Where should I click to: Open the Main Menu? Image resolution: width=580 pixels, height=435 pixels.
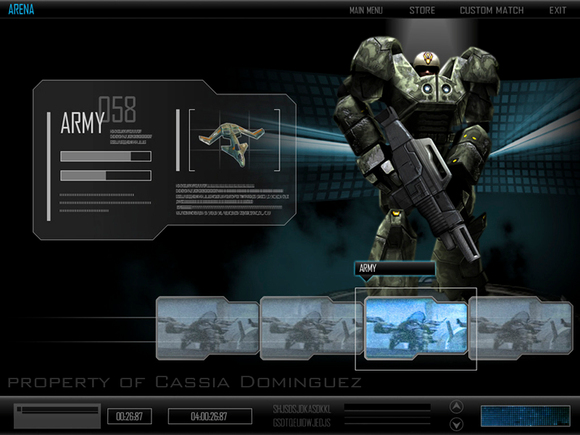[x=365, y=10]
